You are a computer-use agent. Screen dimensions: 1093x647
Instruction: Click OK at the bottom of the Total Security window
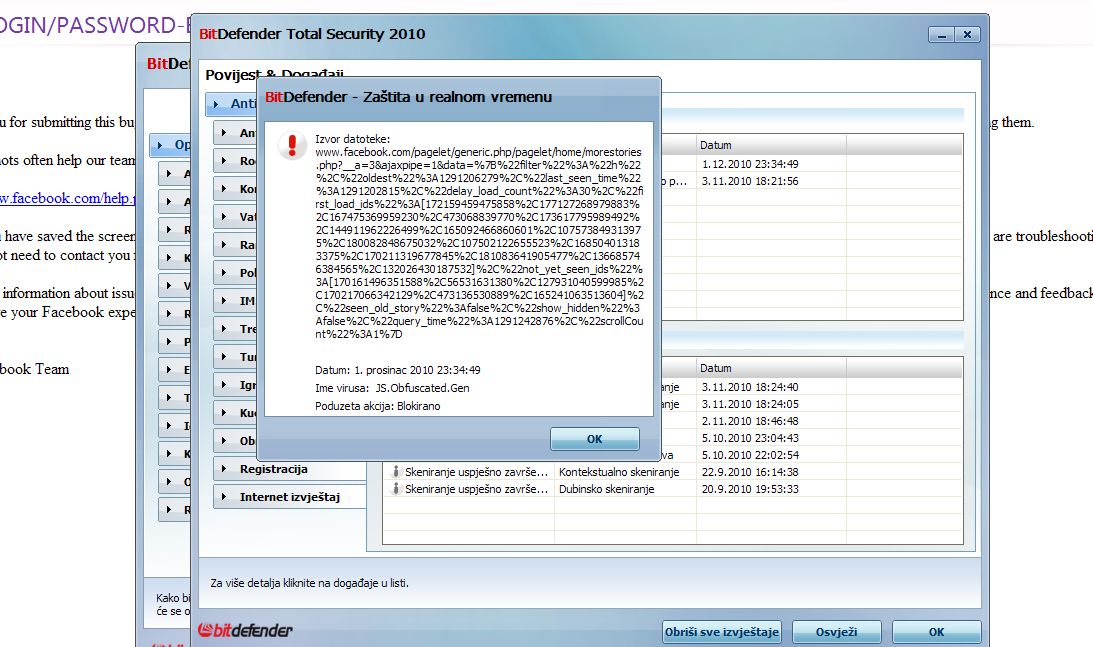[x=936, y=632]
